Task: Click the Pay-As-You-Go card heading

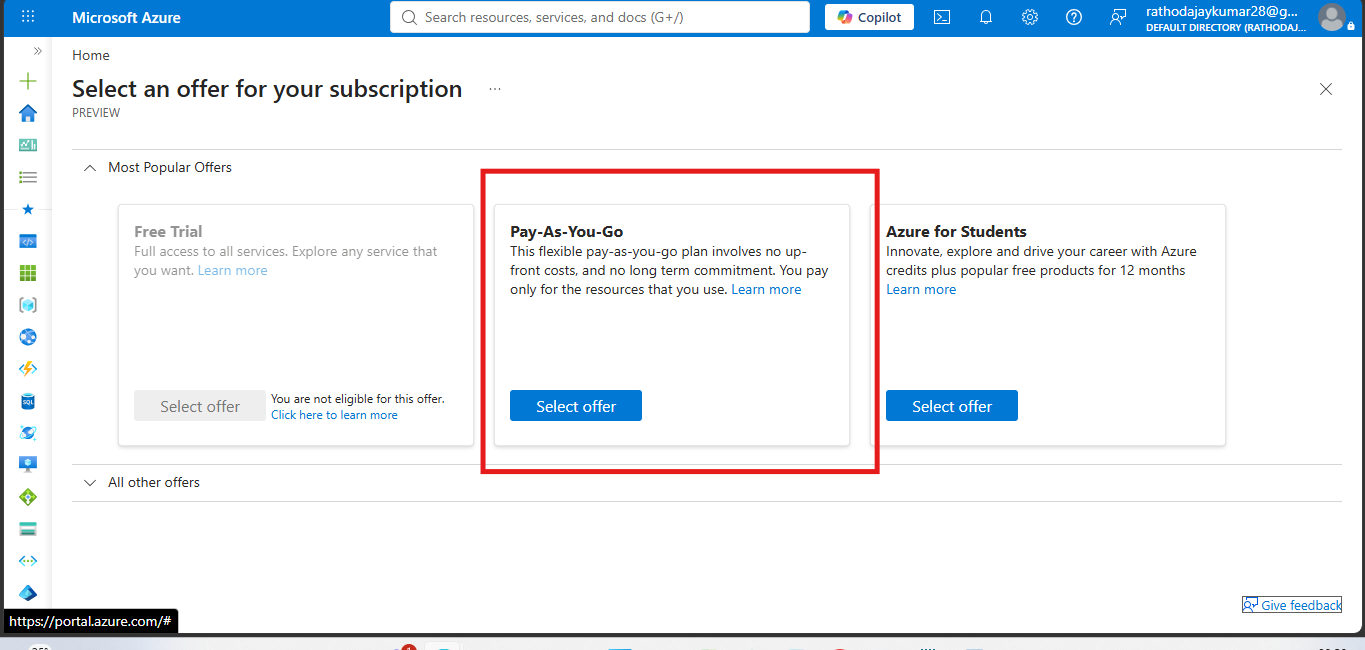Action: [567, 231]
